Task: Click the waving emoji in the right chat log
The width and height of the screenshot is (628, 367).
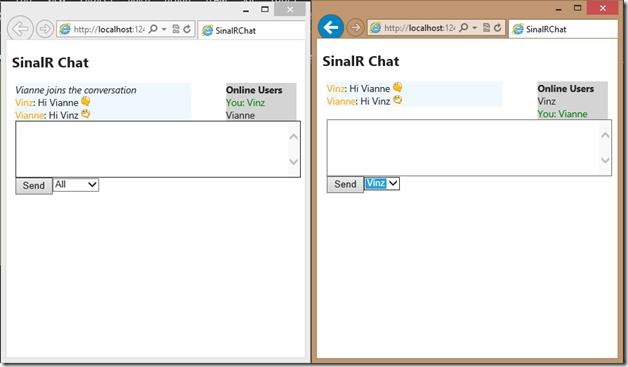Action: (397, 87)
